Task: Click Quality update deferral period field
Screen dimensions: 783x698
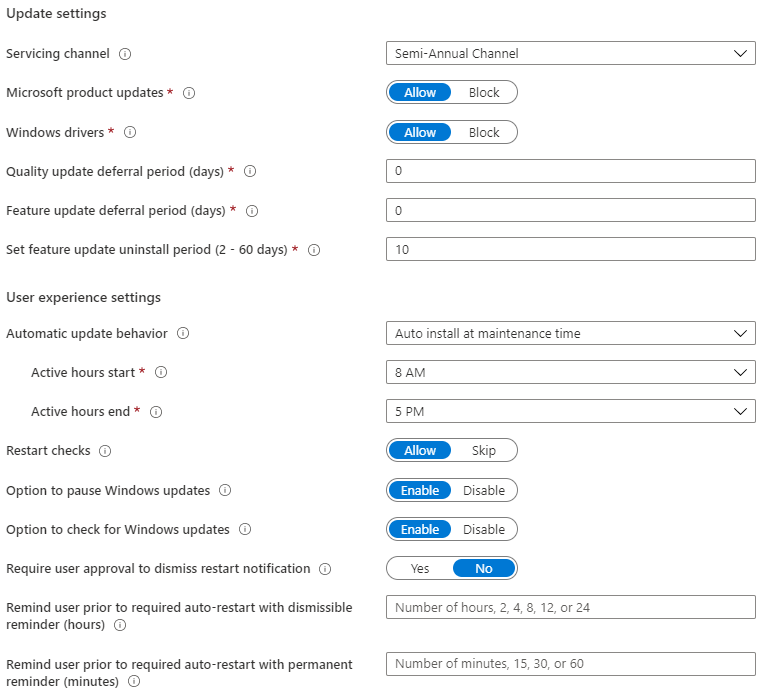Action: 570,171
